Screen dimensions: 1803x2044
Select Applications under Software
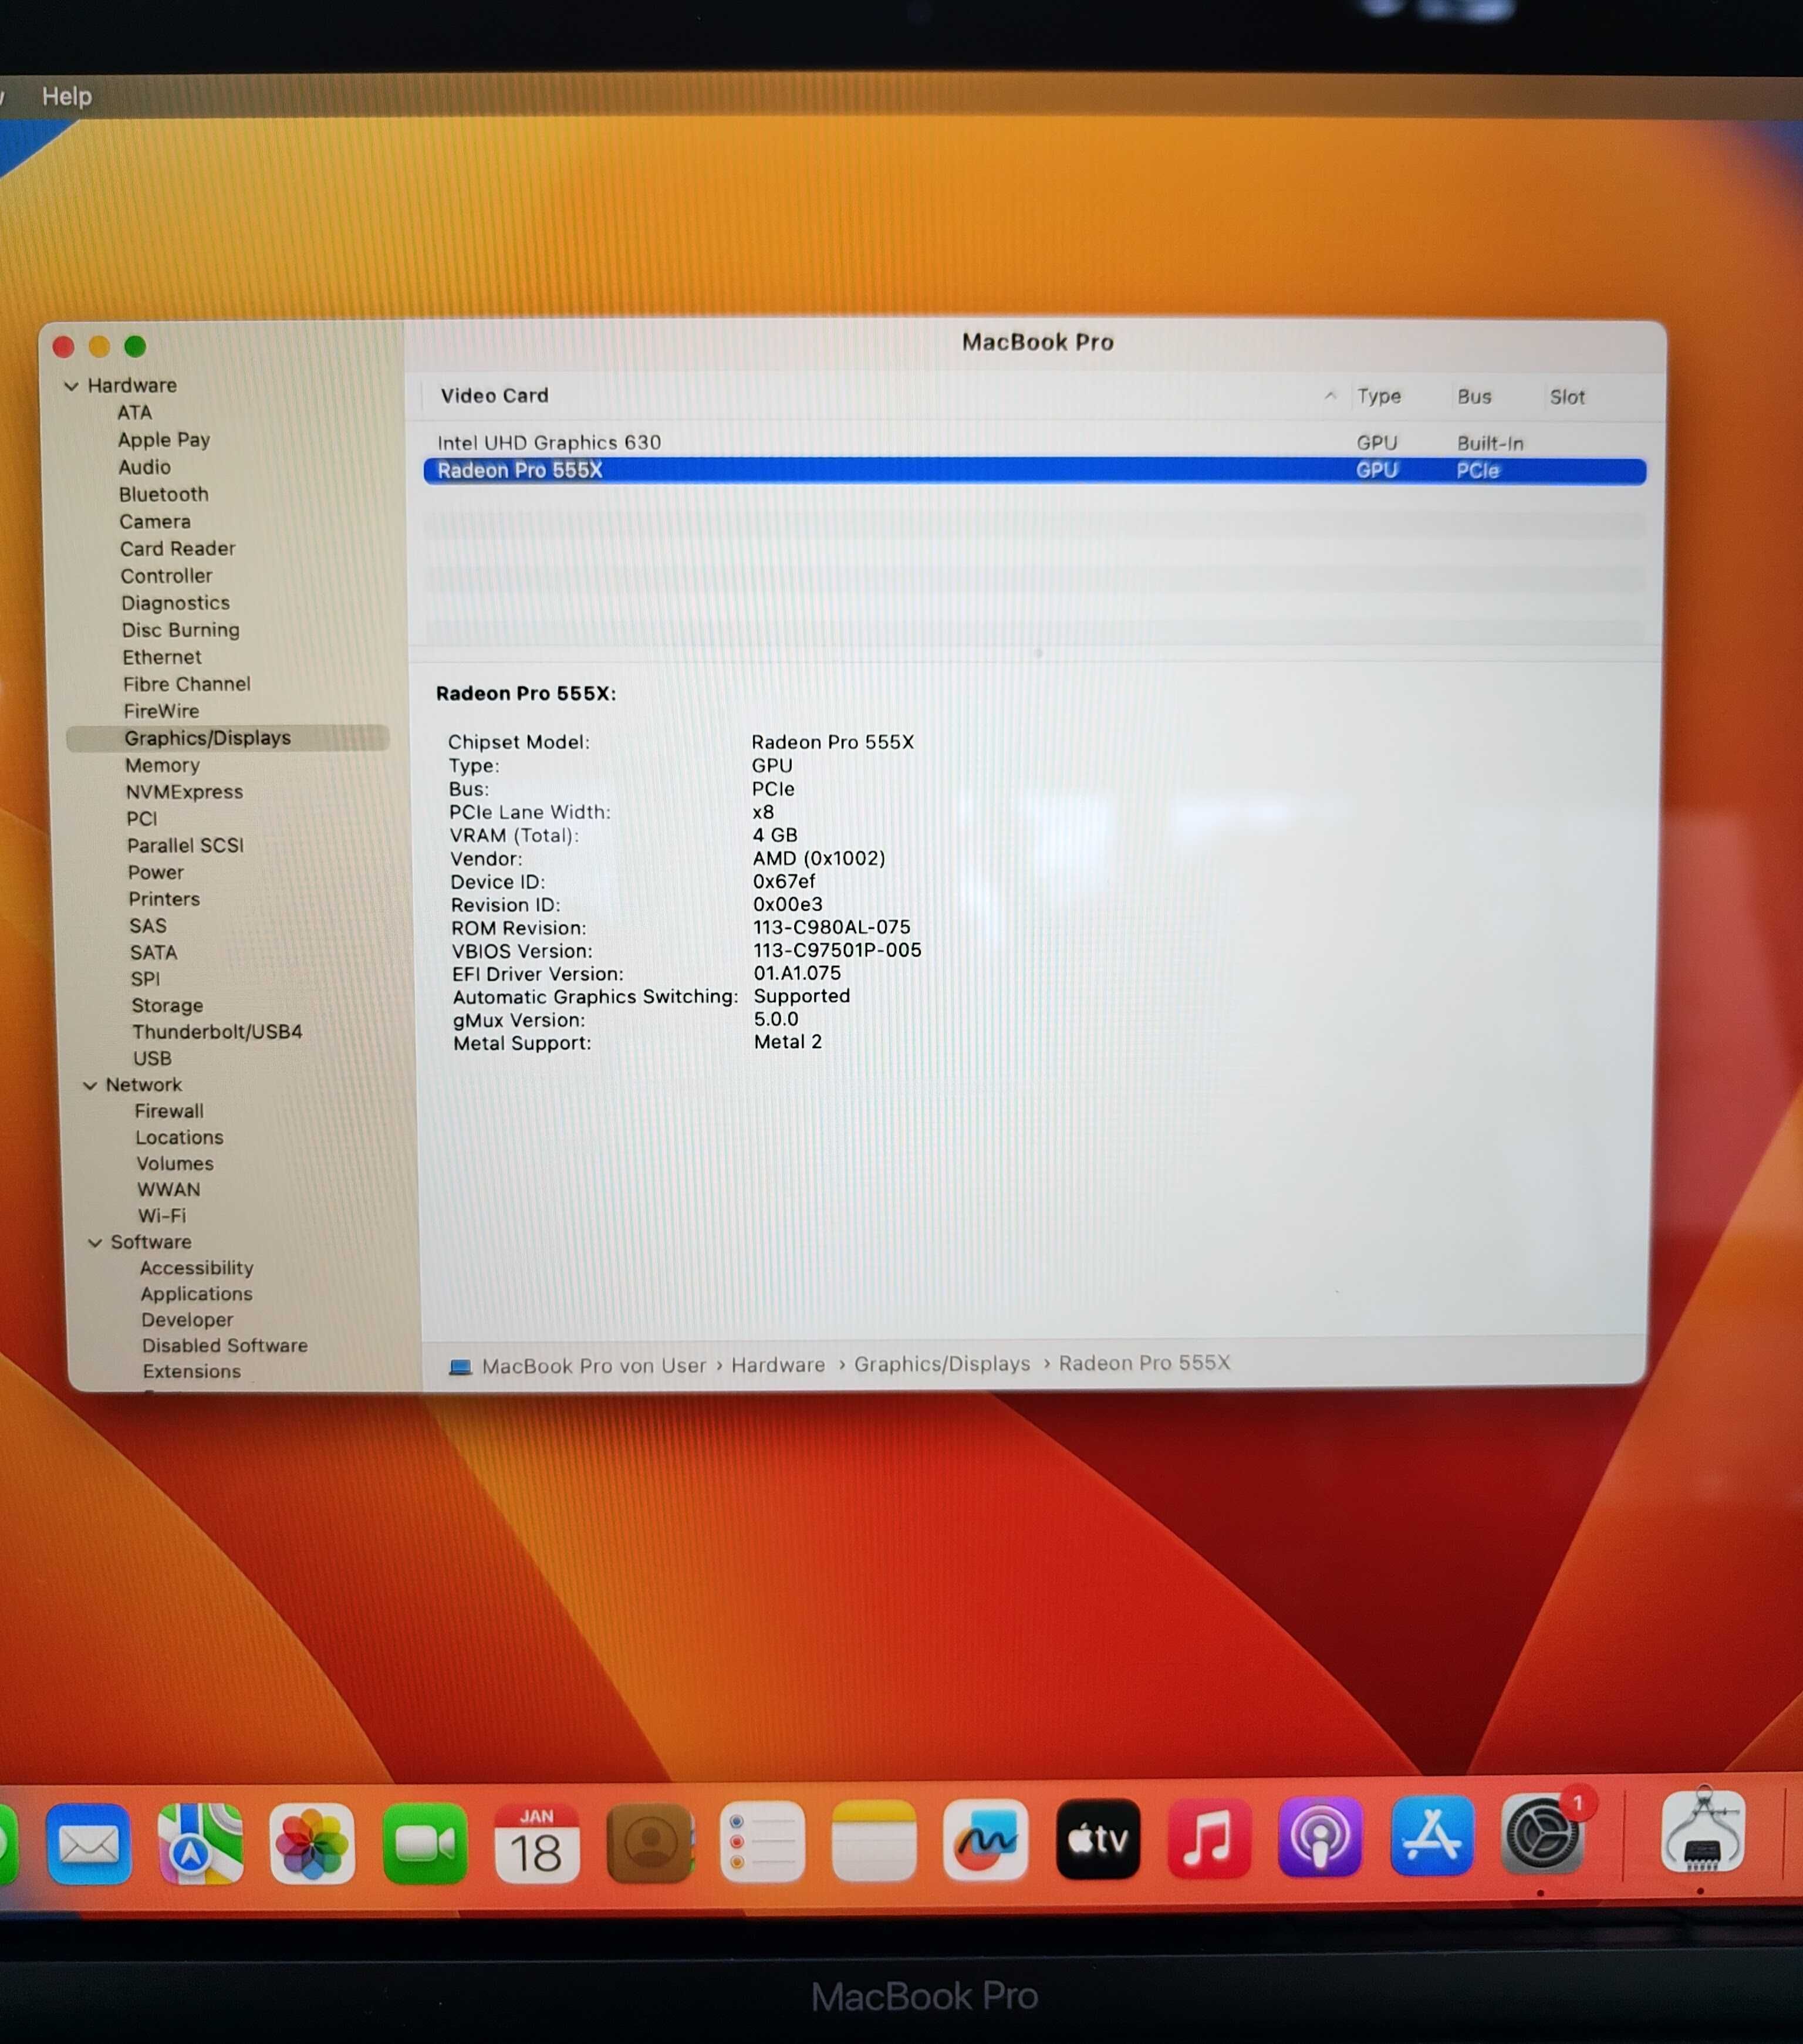pyautogui.click(x=196, y=1294)
